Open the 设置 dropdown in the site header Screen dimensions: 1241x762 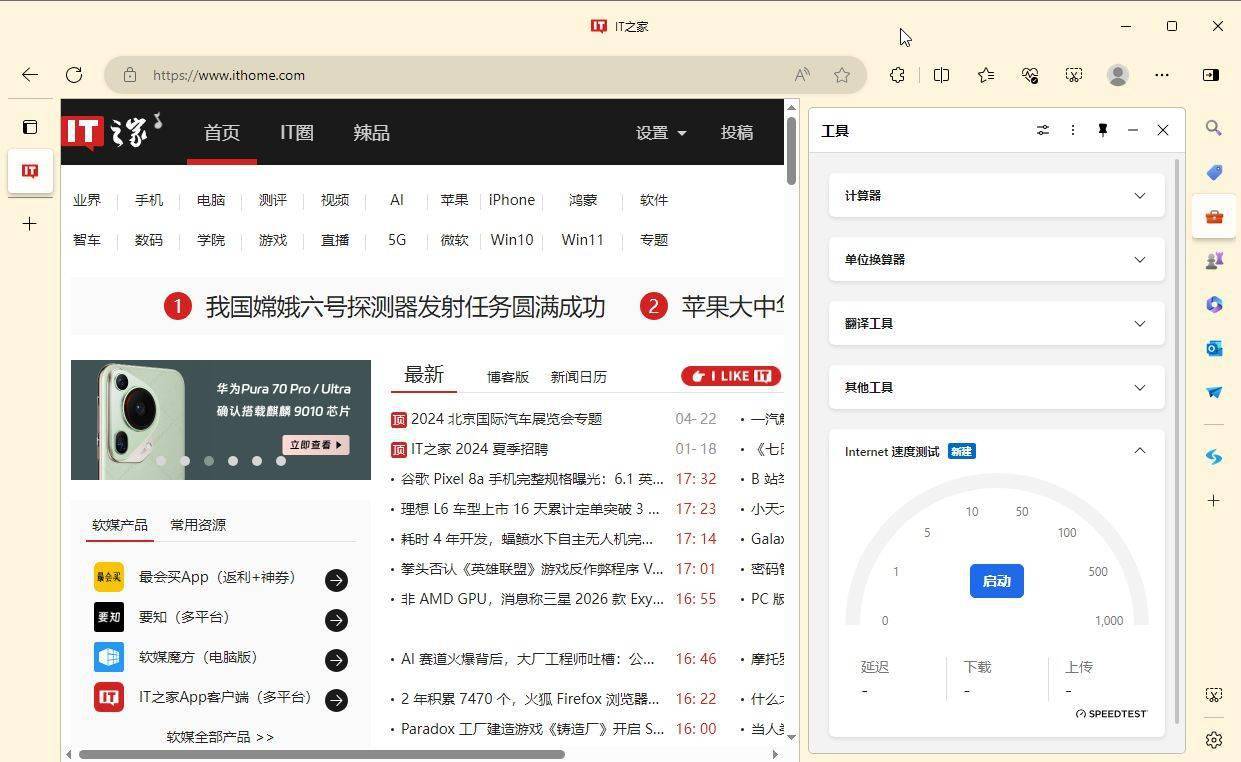tap(661, 132)
